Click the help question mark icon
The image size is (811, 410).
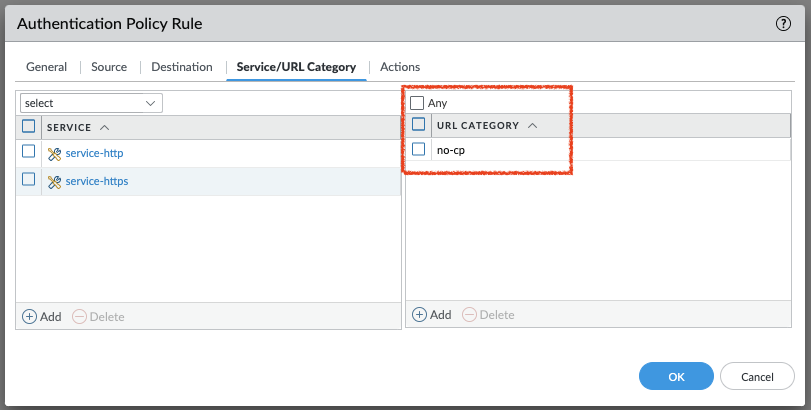click(x=783, y=23)
